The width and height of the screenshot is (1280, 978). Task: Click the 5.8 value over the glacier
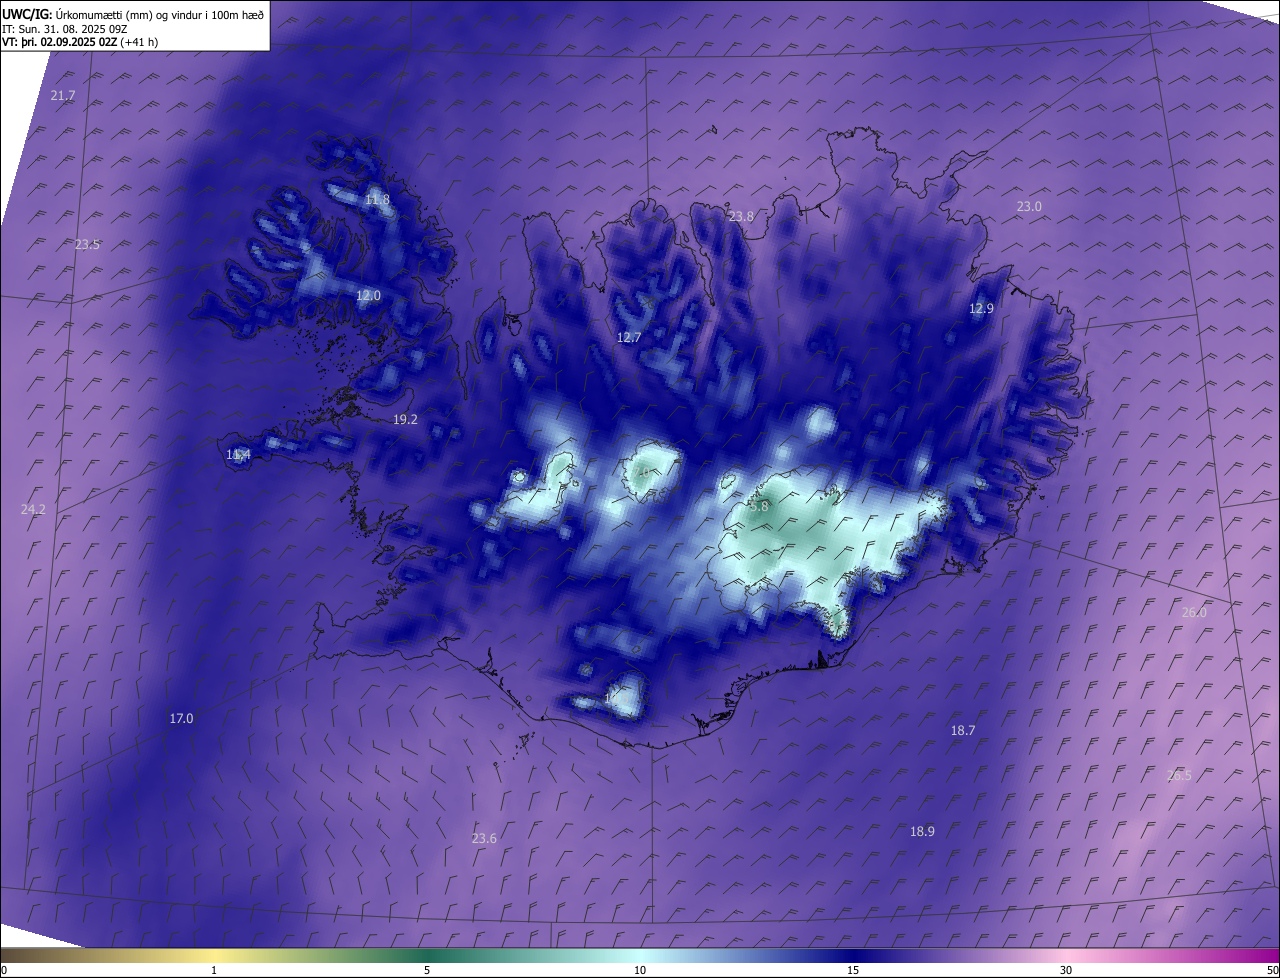(x=759, y=507)
